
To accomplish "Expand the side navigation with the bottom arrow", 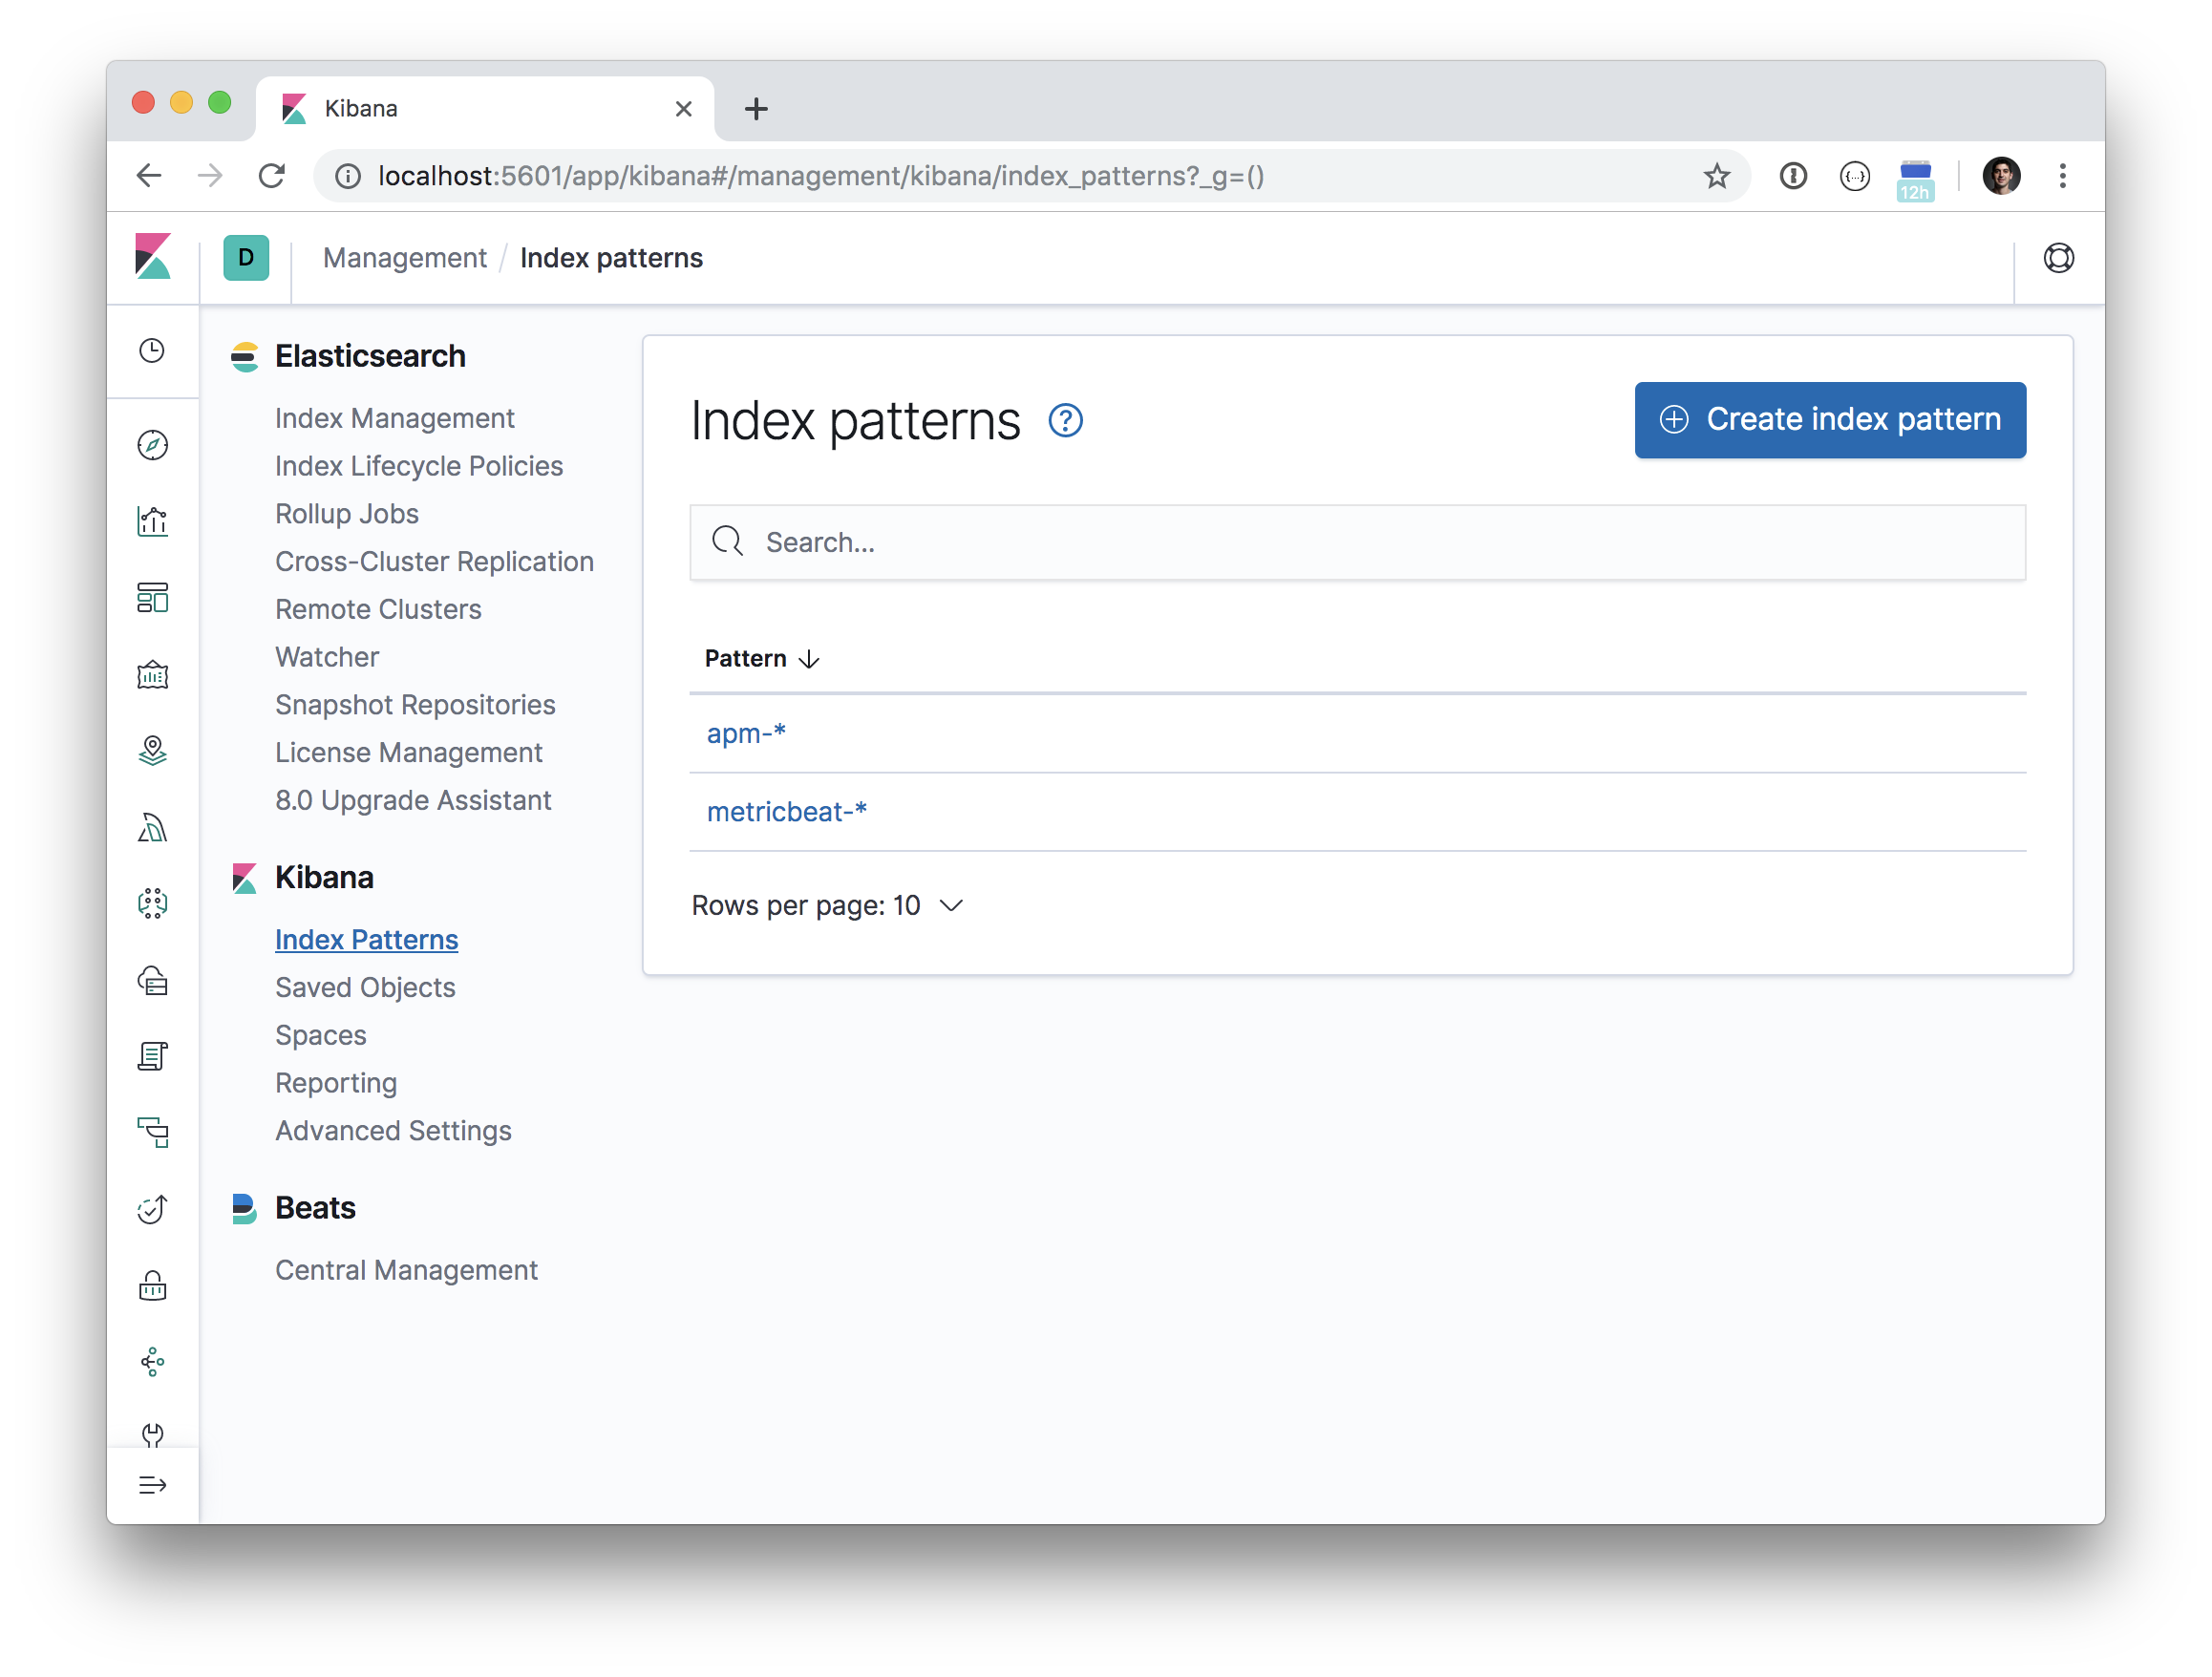I will pos(152,1485).
